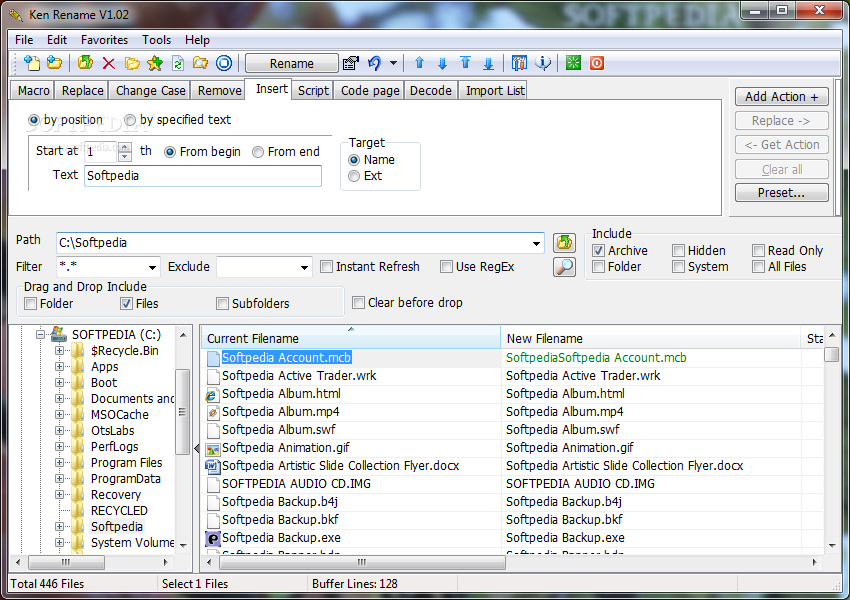Switch to the Remove tab
The image size is (850, 600).
pyautogui.click(x=219, y=91)
